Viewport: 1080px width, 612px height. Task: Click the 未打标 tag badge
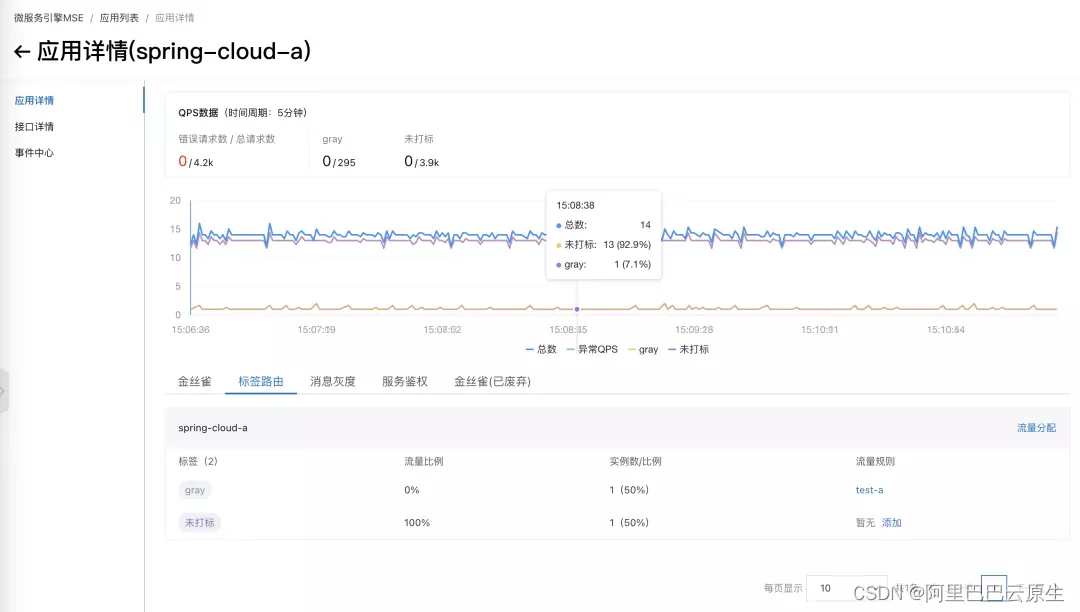click(200, 523)
